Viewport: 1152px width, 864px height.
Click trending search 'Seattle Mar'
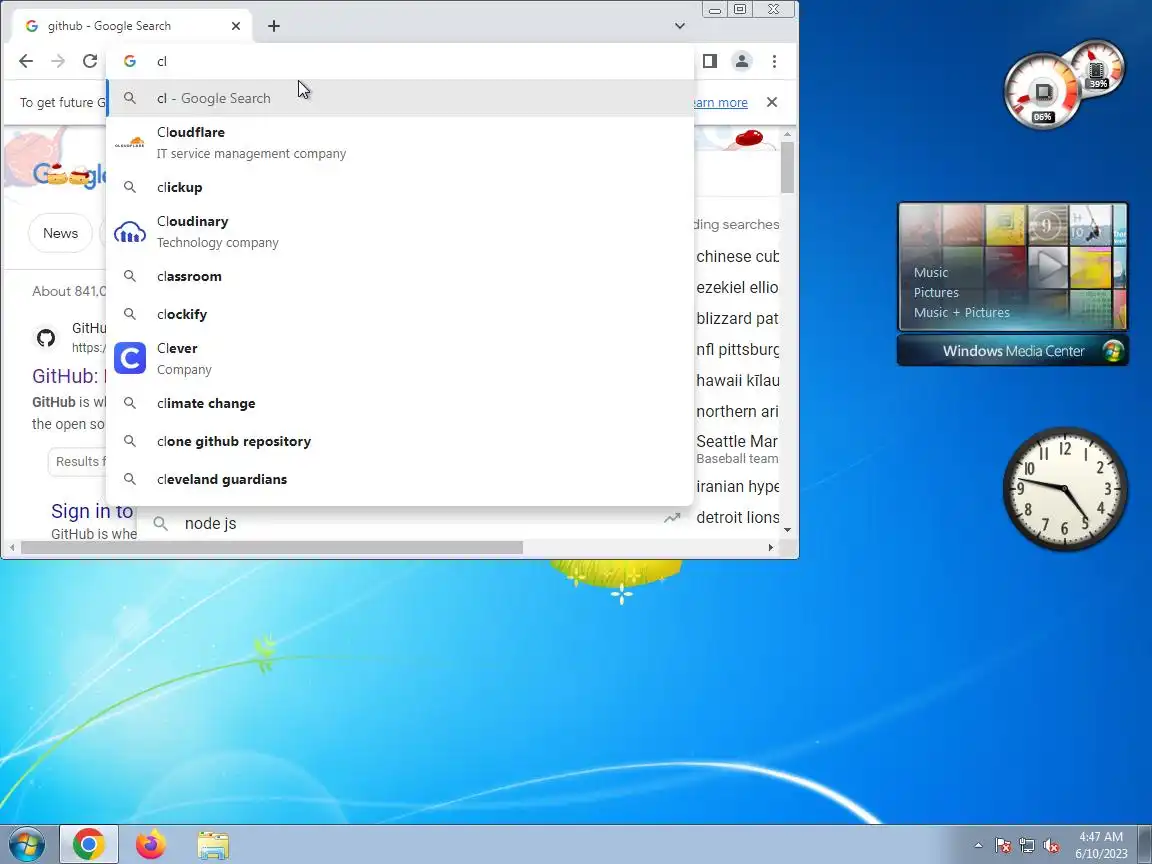click(737, 442)
